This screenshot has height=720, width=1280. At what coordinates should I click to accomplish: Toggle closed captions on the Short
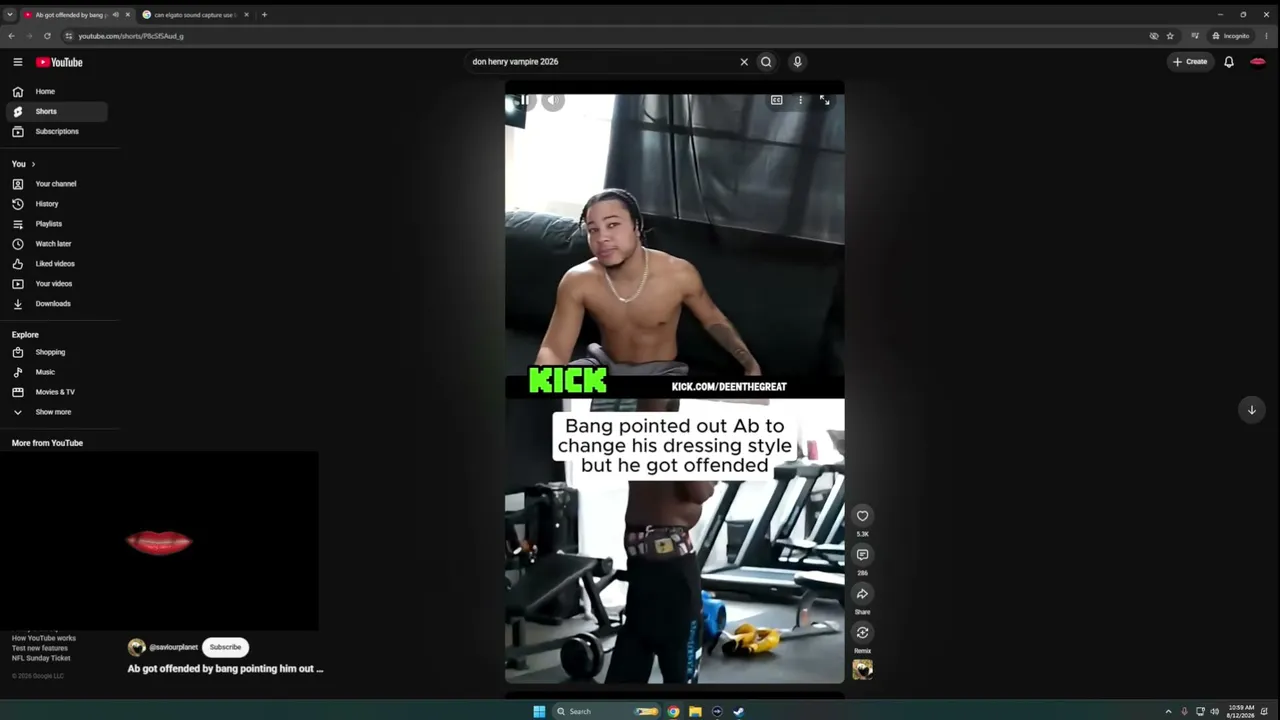(776, 100)
